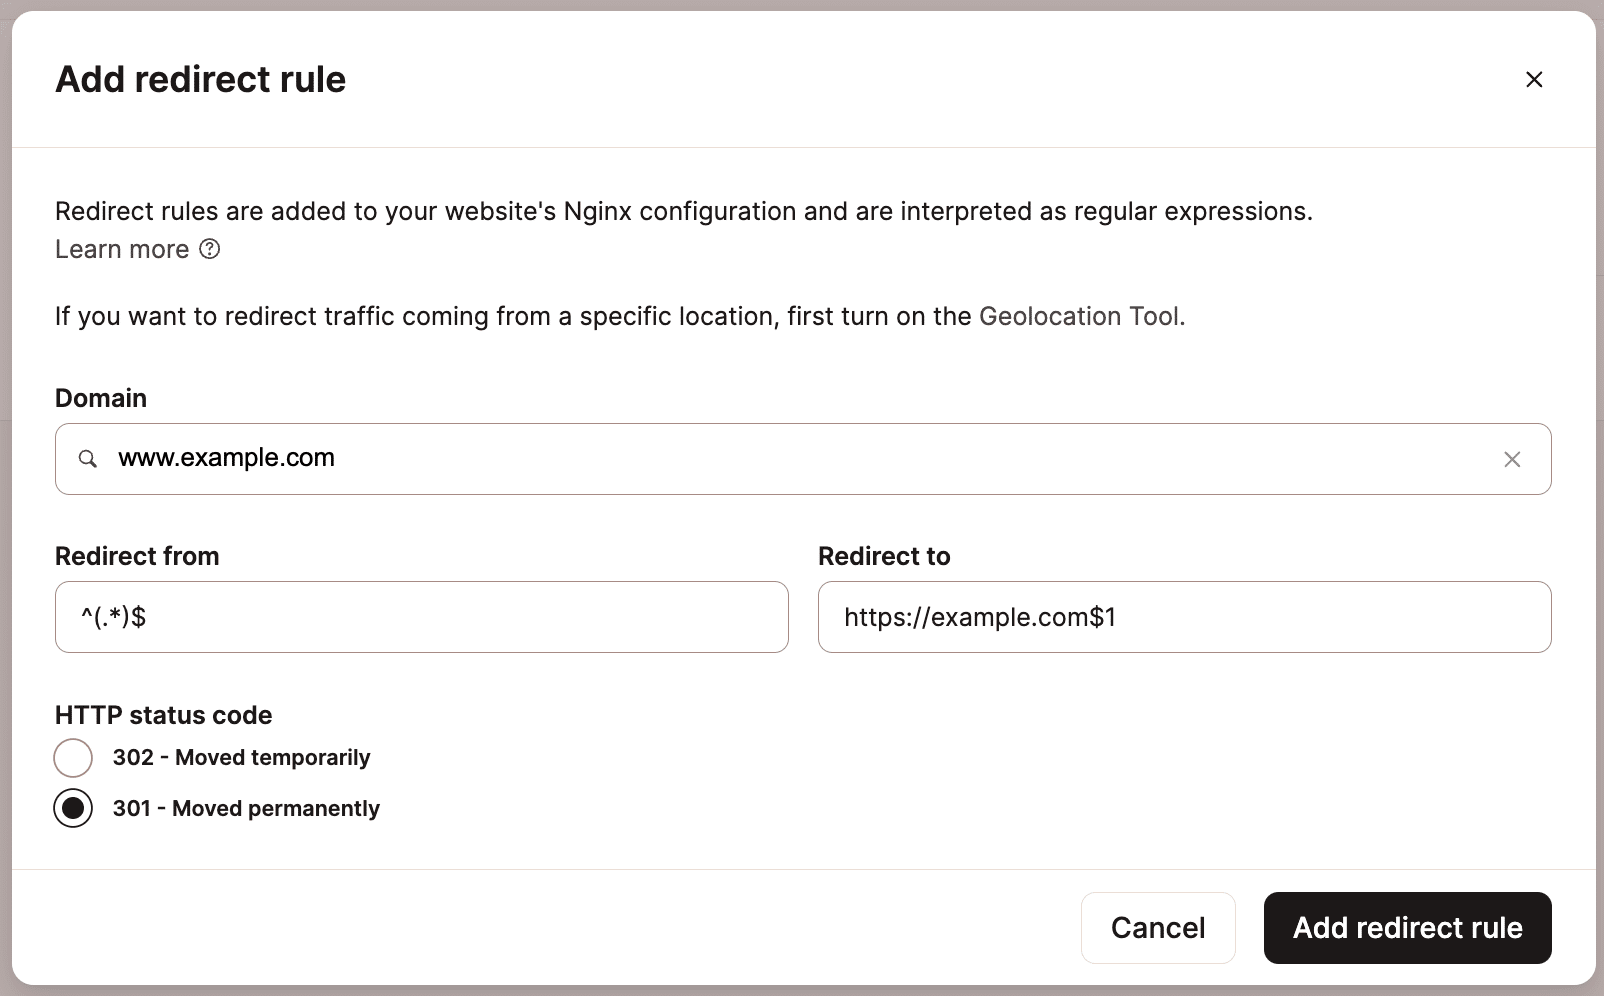This screenshot has height=996, width=1604.
Task: Clear the Domain field using the X icon
Action: click(x=1512, y=459)
